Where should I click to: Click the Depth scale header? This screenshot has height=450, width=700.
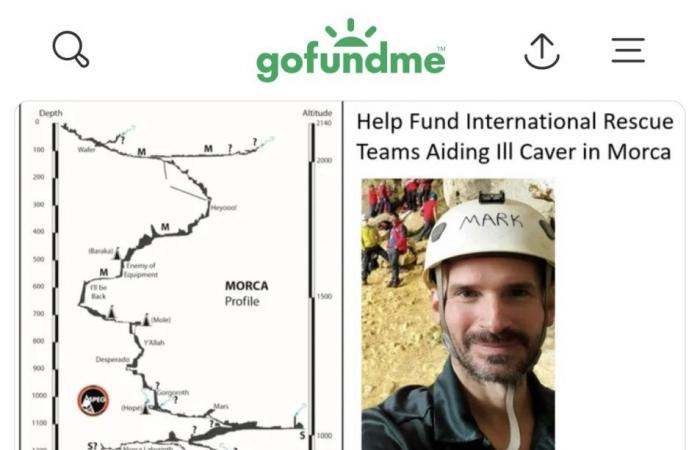[x=50, y=113]
